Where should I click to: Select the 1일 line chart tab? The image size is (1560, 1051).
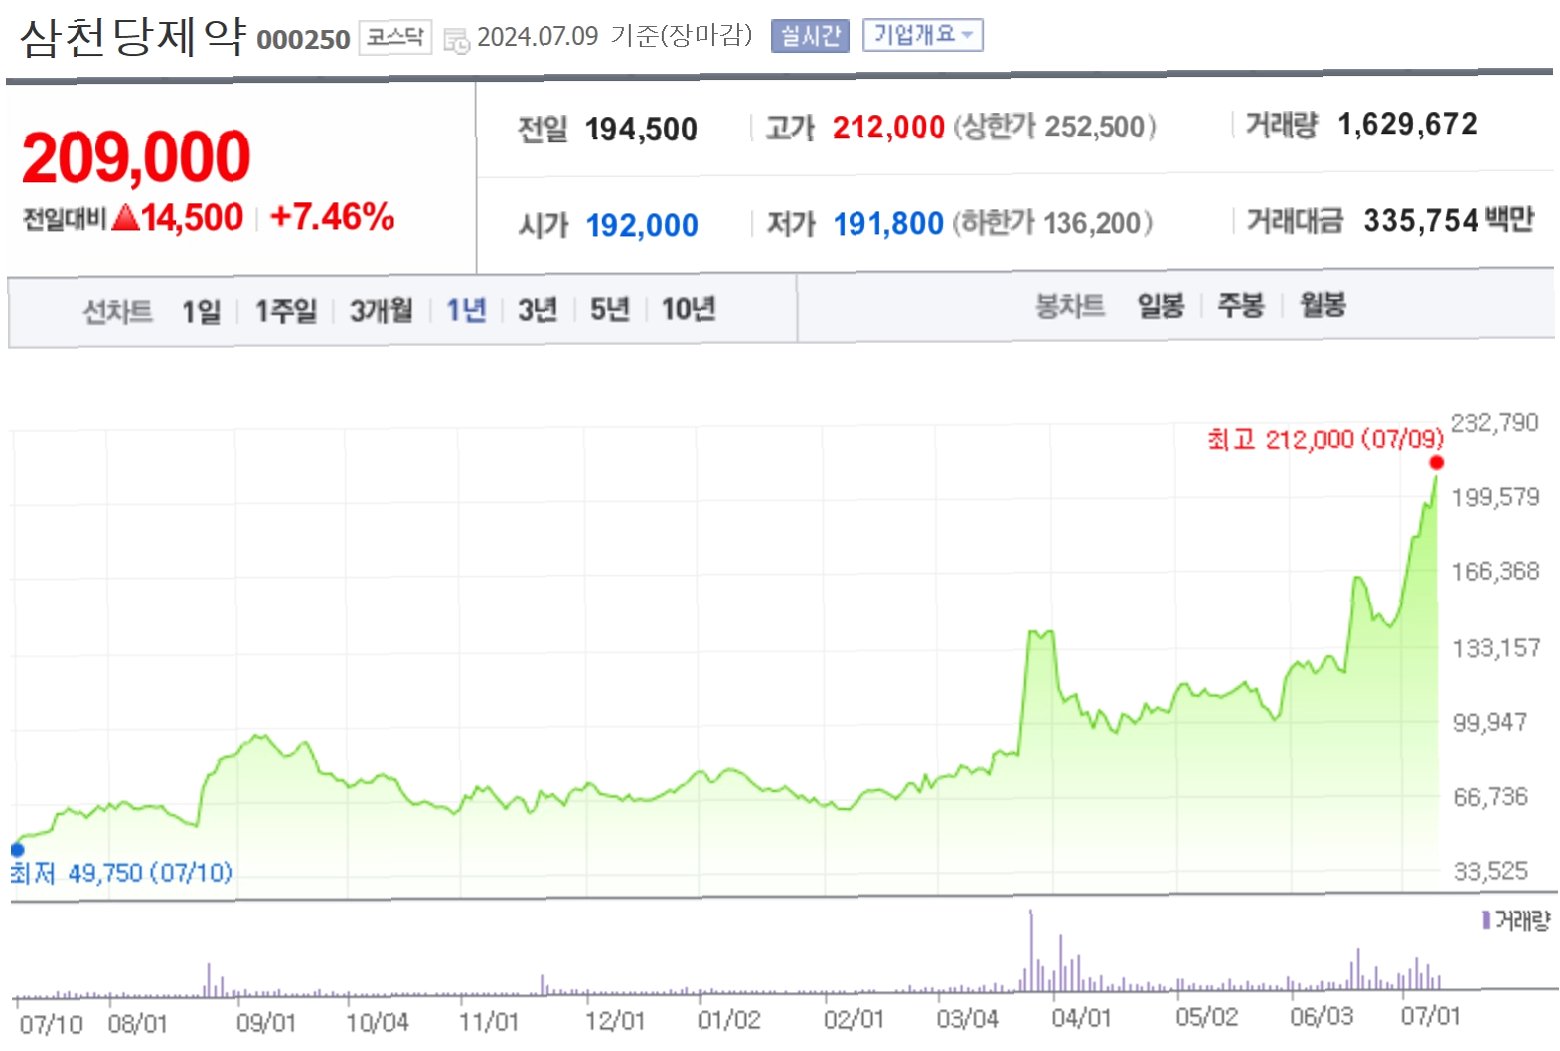(201, 311)
